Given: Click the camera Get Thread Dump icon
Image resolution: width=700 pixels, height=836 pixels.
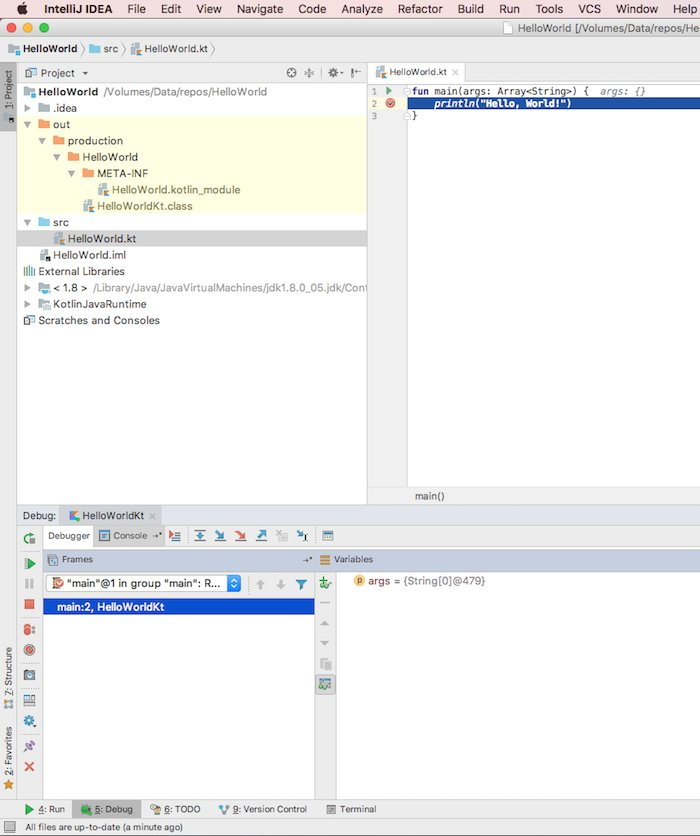Looking at the screenshot, I should click(x=29, y=675).
